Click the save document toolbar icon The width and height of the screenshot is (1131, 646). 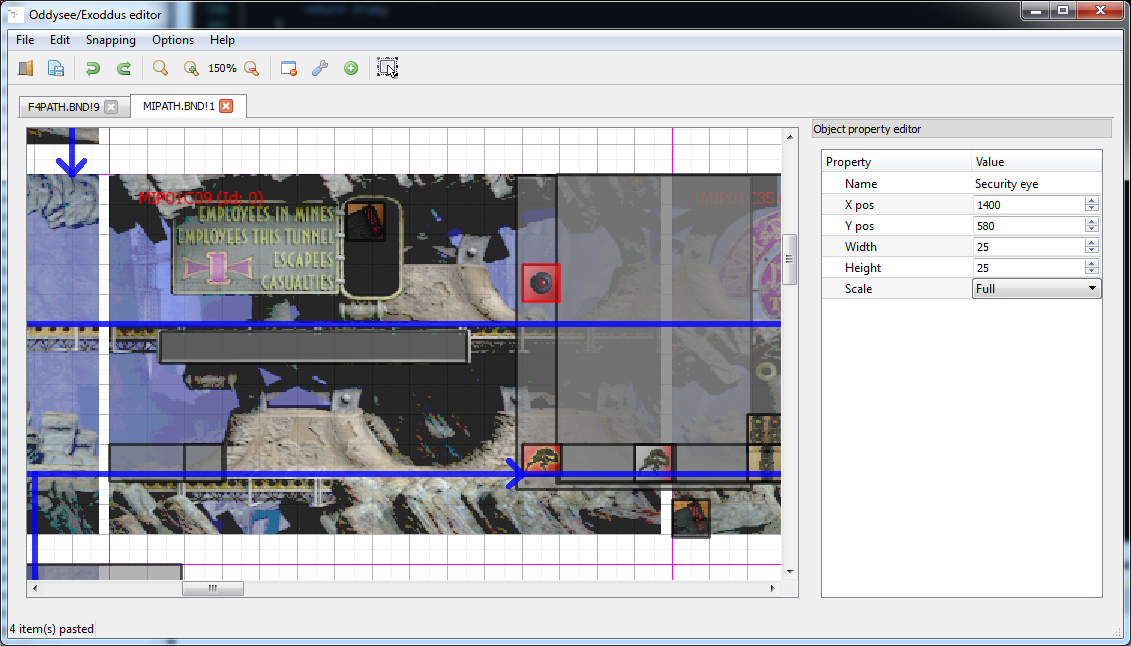[x=57, y=68]
